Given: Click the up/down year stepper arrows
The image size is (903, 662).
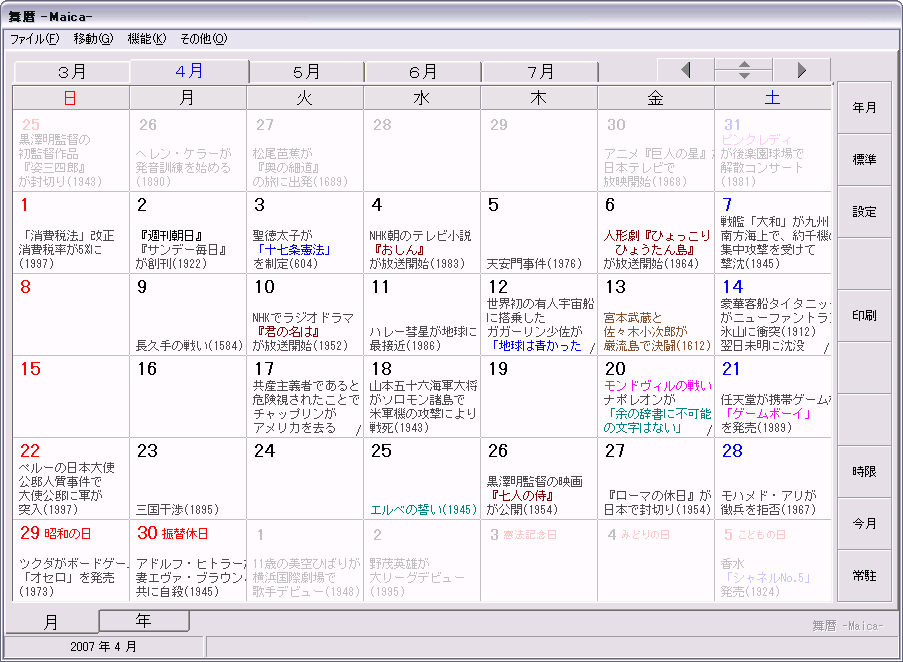Looking at the screenshot, I should (743, 70).
